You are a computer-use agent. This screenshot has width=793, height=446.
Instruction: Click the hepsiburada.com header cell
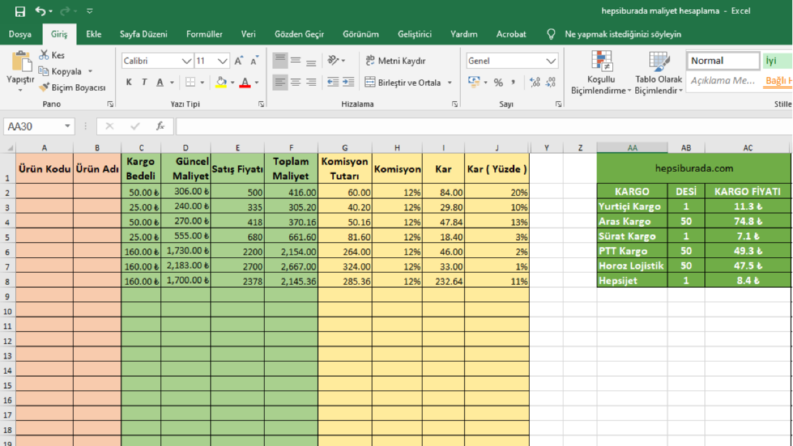(694, 168)
